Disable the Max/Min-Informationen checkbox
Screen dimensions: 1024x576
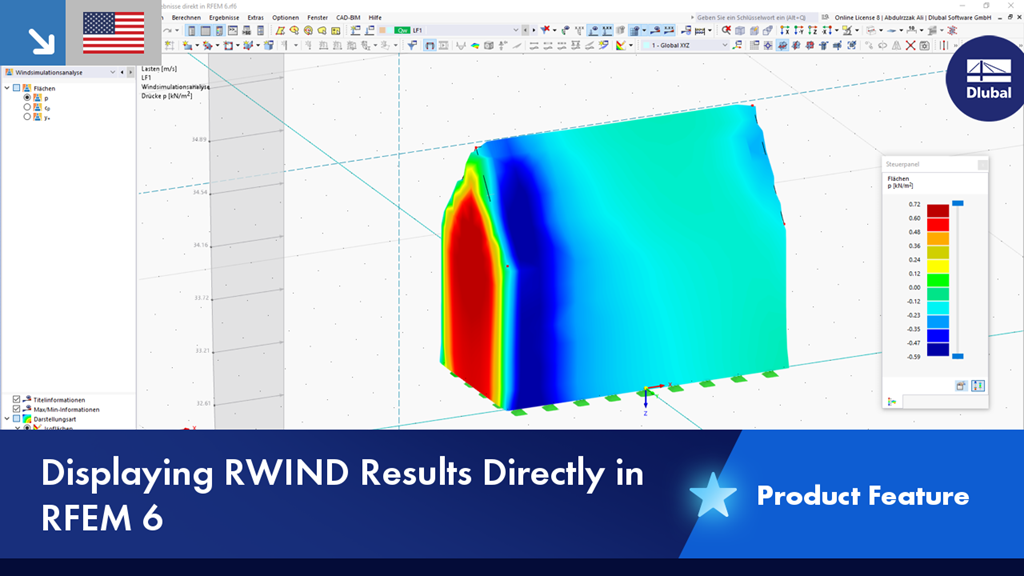click(16, 409)
